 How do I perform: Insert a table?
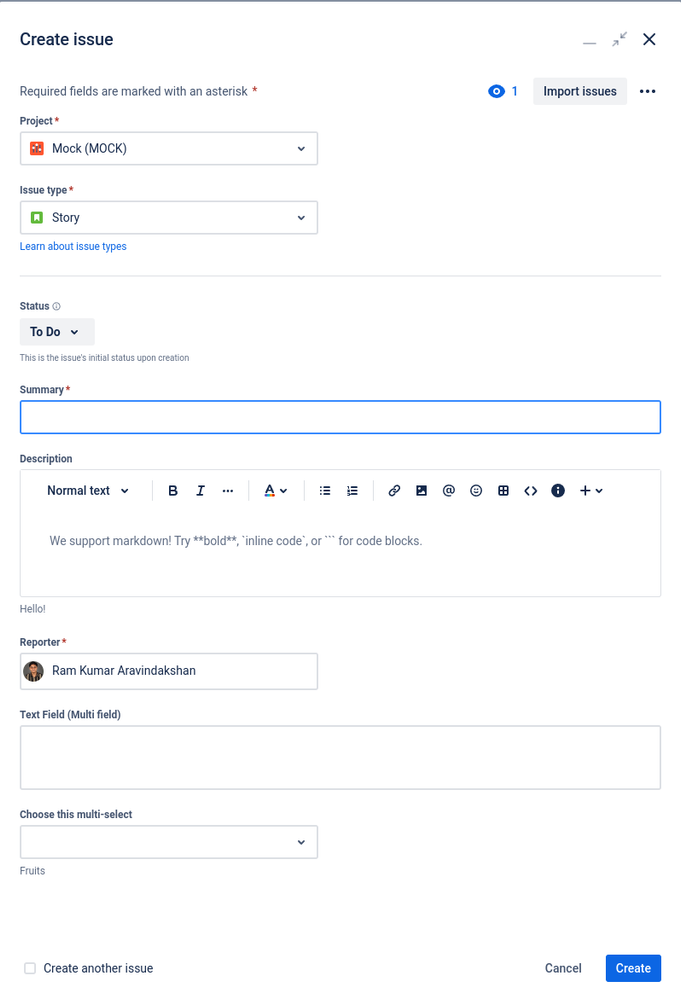[503, 491]
